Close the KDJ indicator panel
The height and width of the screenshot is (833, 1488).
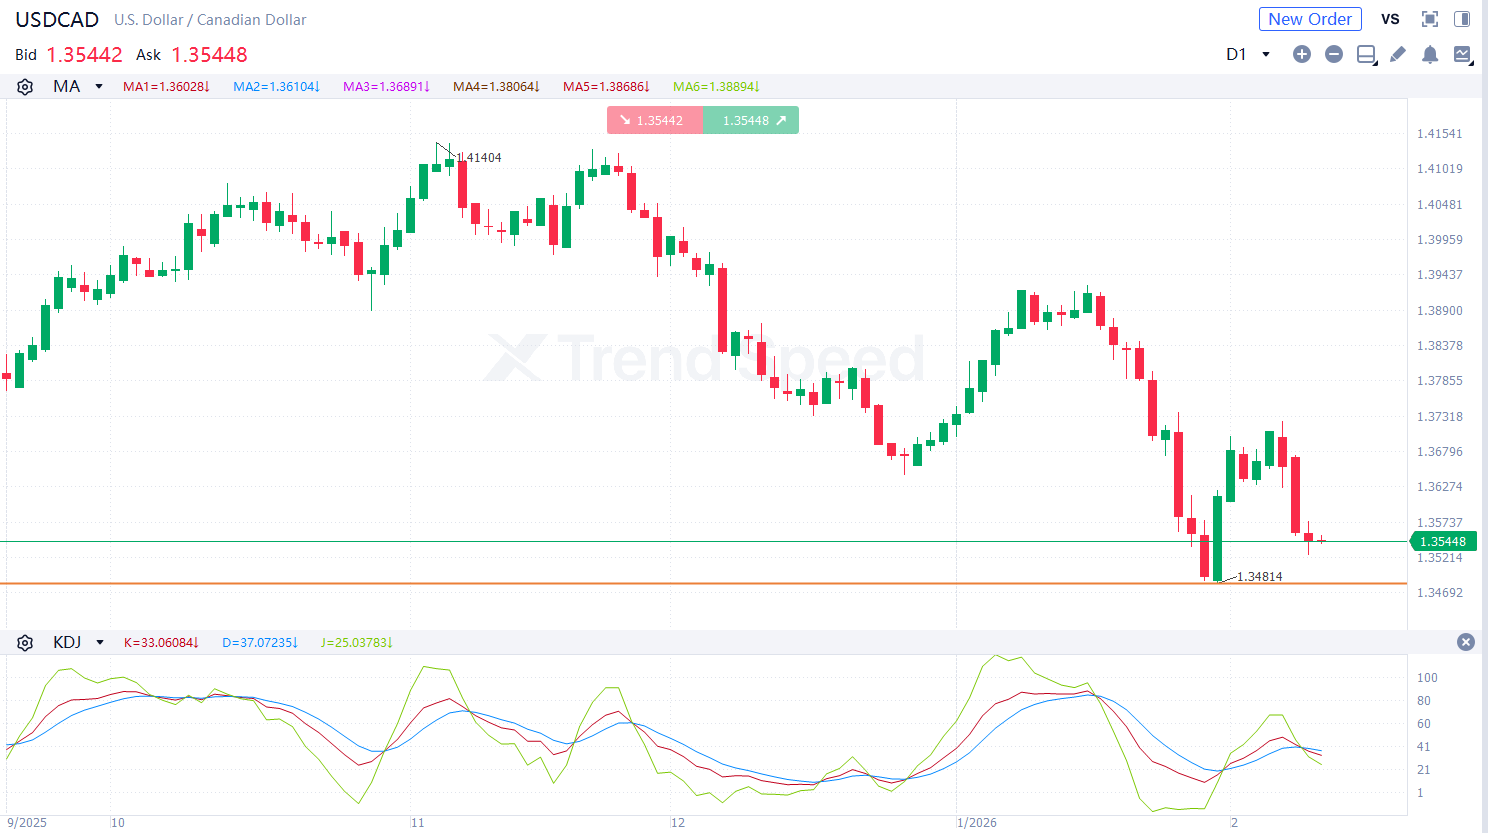[x=1465, y=642]
